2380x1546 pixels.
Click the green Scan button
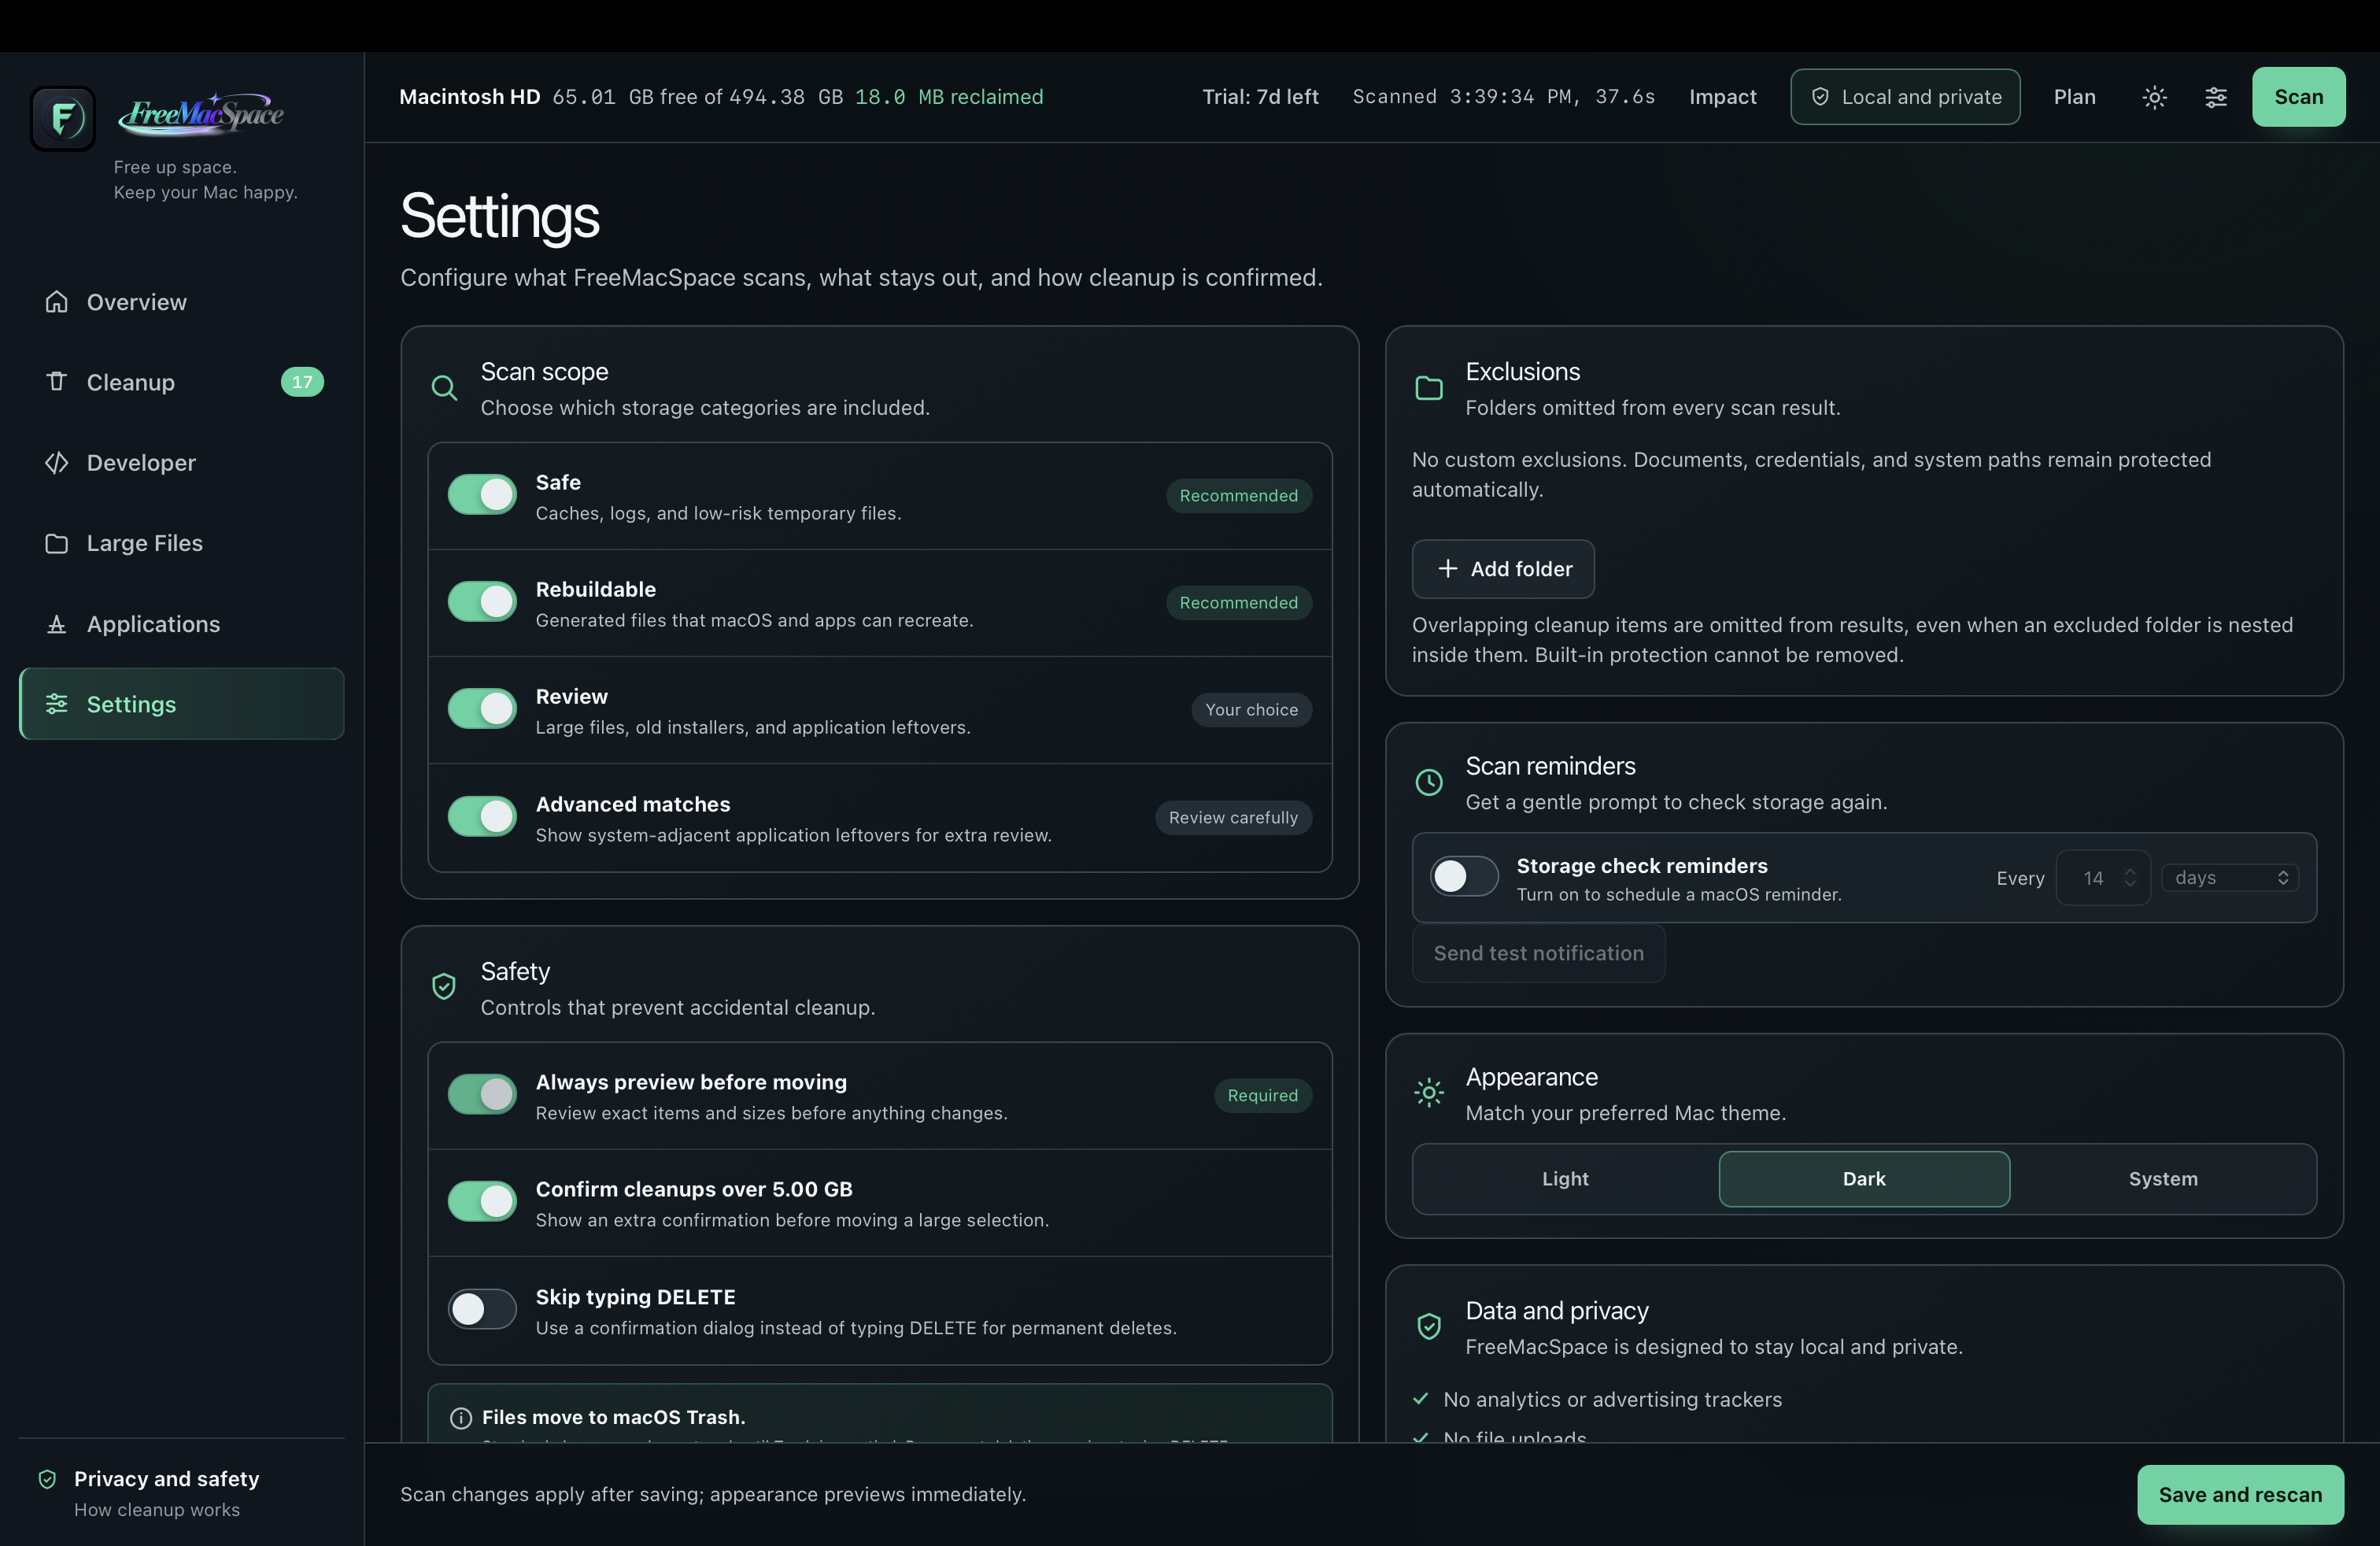pyautogui.click(x=2298, y=97)
